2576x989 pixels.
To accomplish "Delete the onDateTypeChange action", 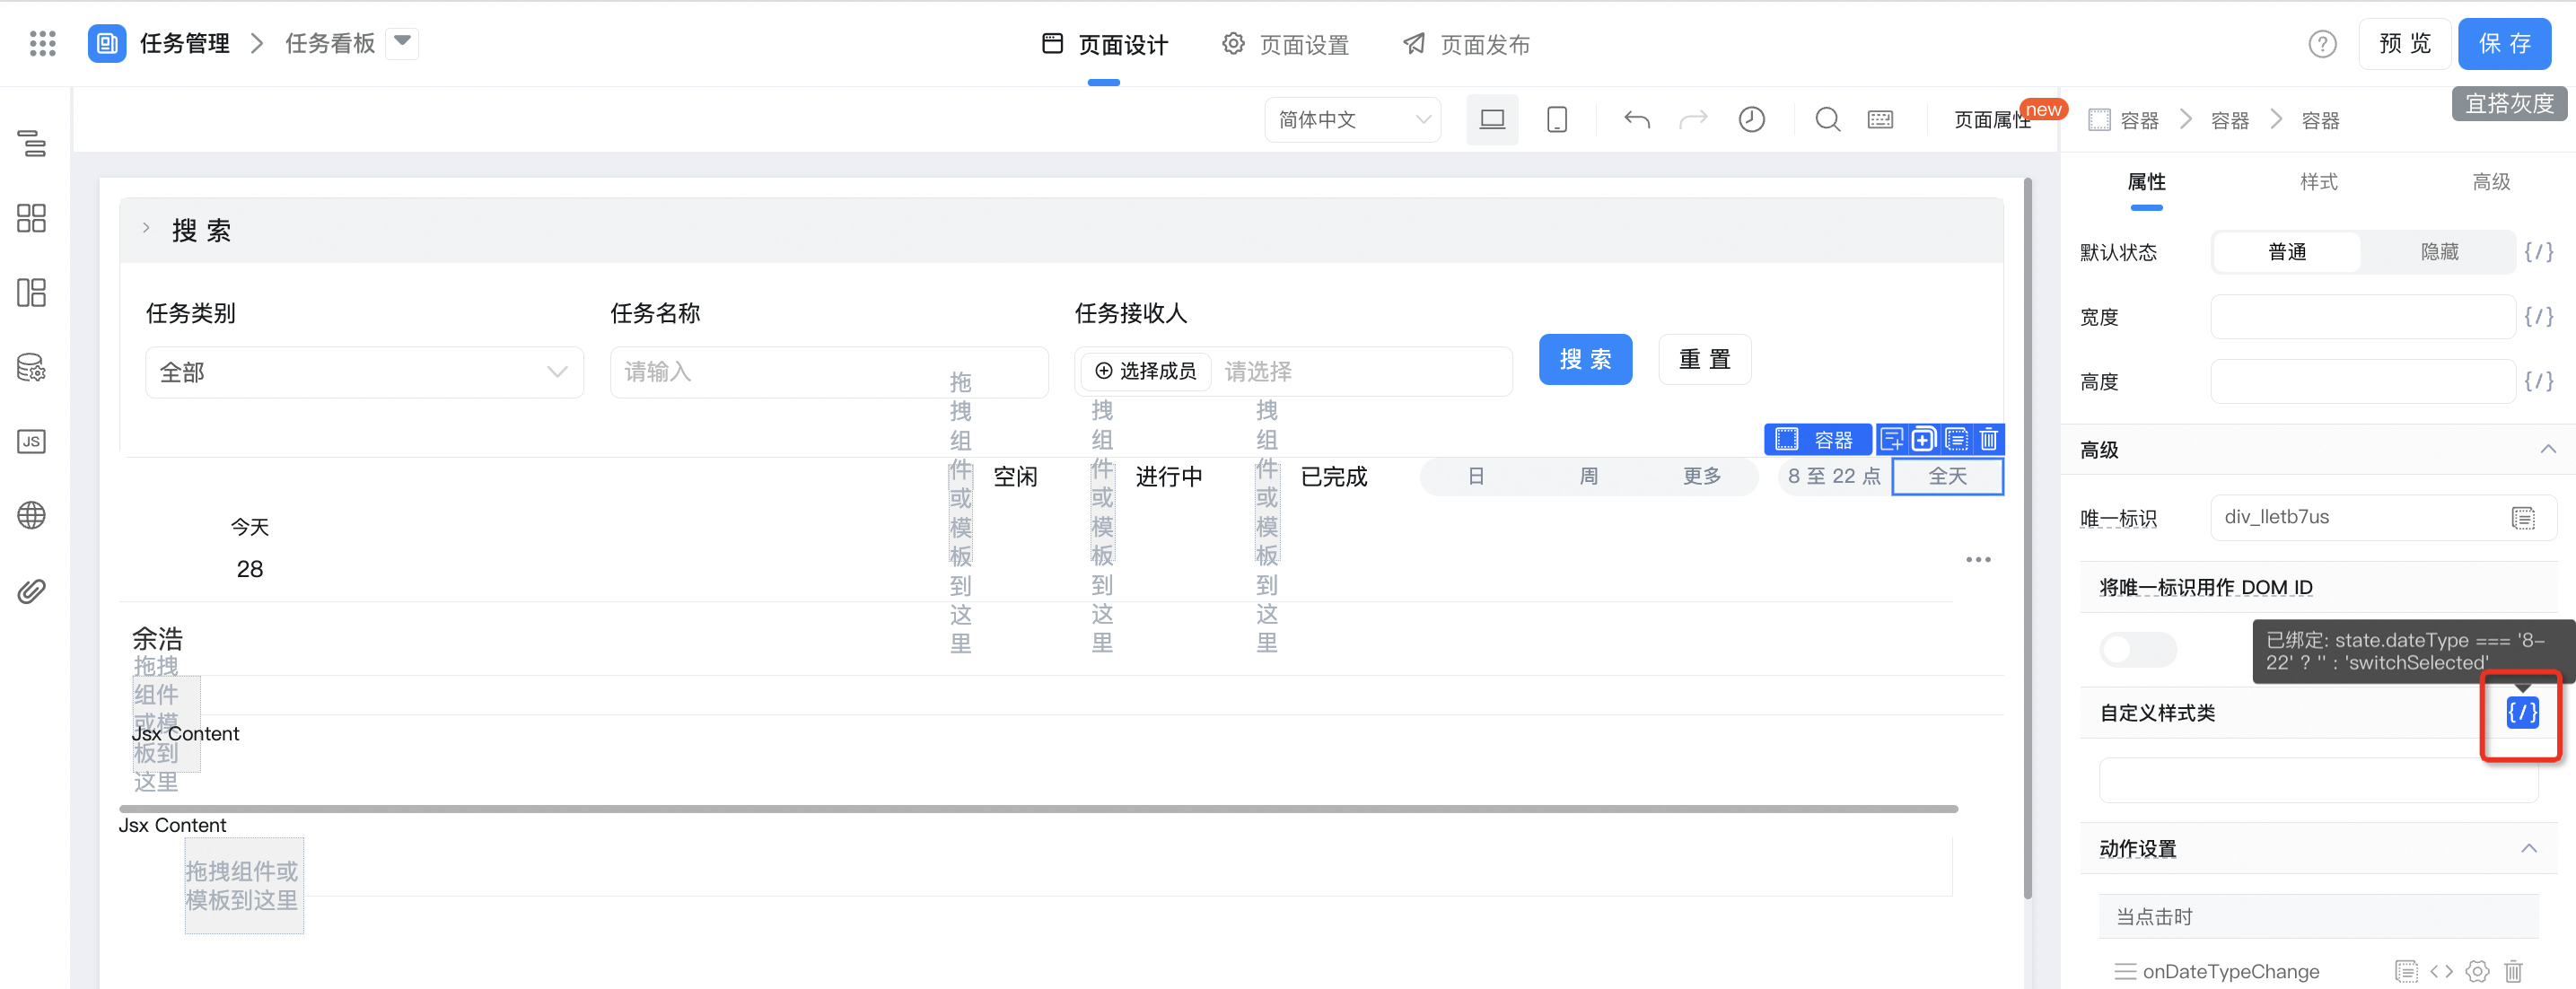I will click(x=2513, y=971).
